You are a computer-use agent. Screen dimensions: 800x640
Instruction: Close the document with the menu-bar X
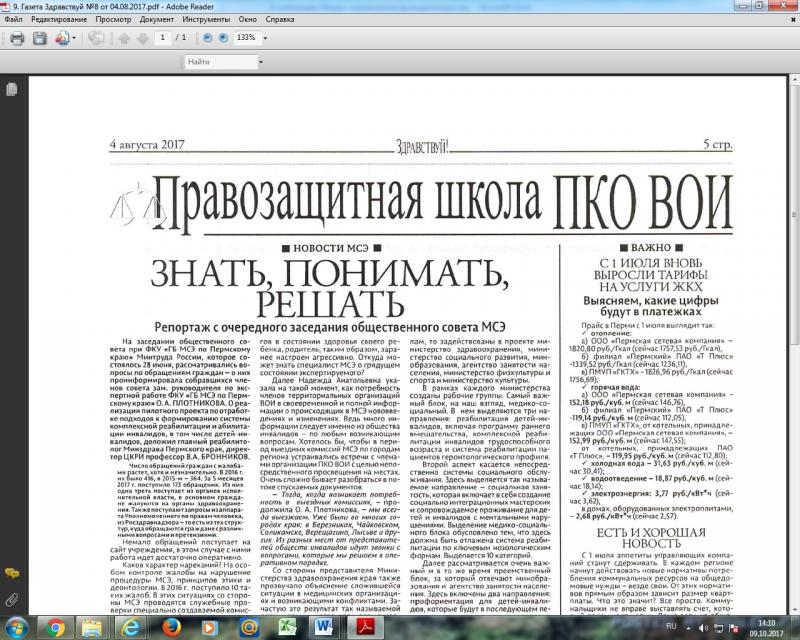pos(793,19)
